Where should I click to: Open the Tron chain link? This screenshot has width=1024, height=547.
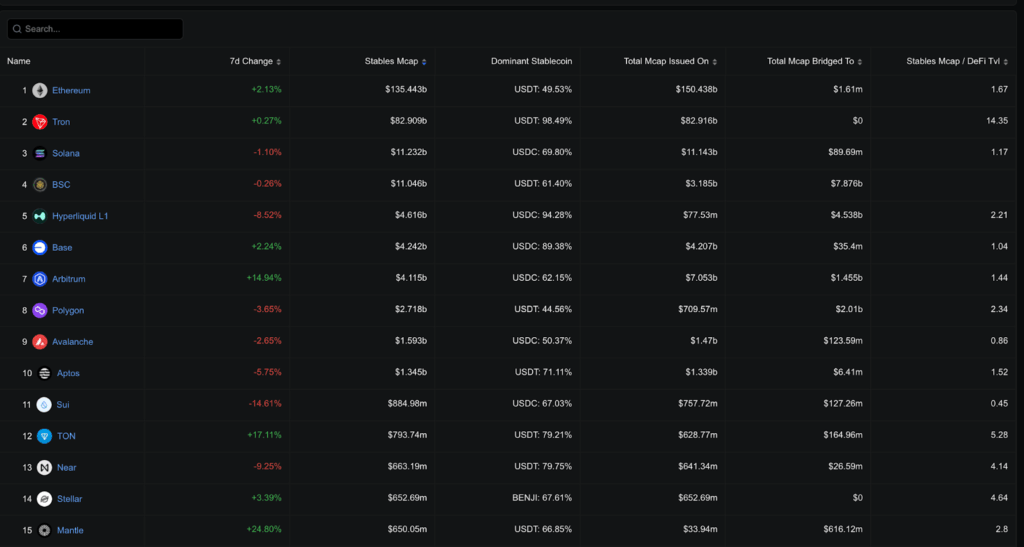pos(61,121)
